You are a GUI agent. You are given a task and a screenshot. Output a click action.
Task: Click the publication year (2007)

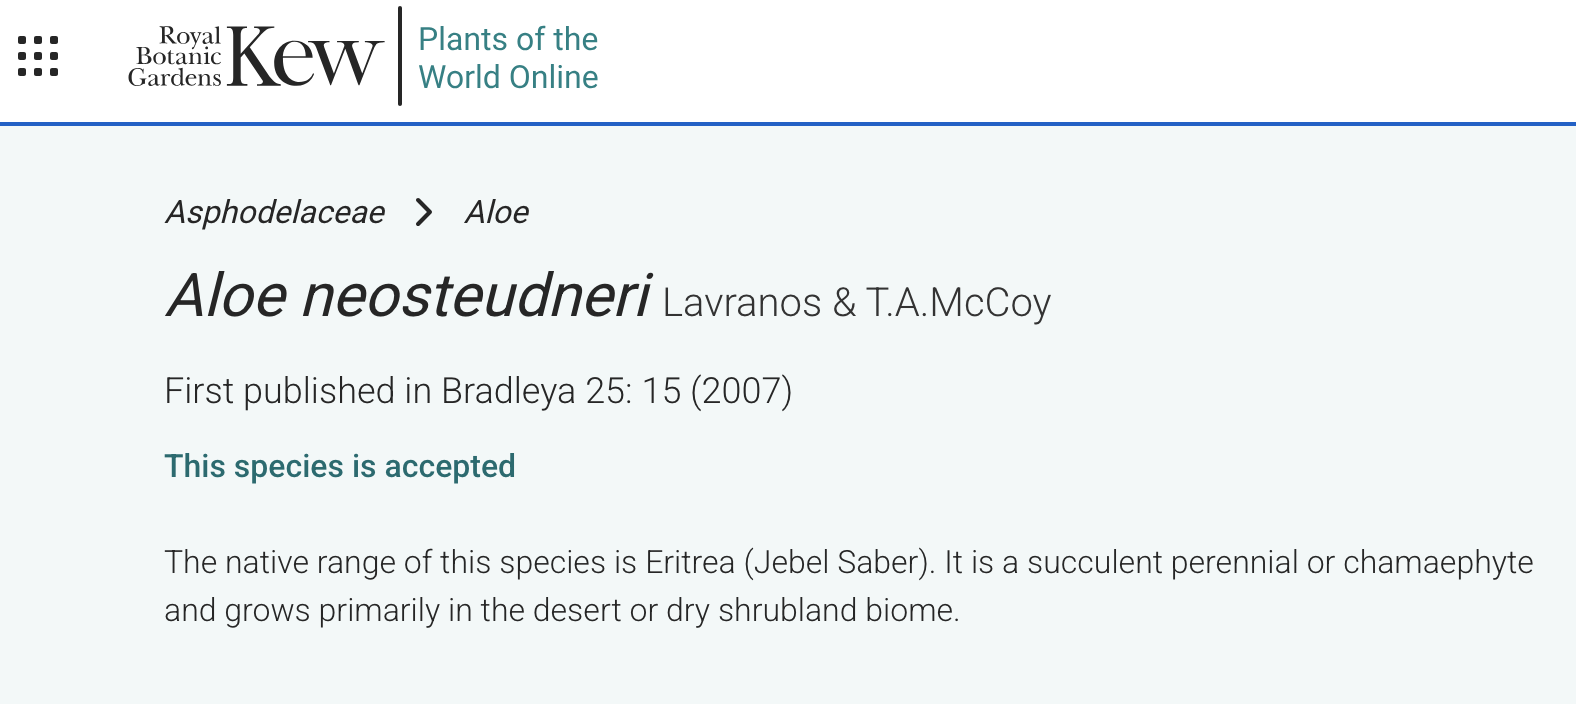point(741,391)
